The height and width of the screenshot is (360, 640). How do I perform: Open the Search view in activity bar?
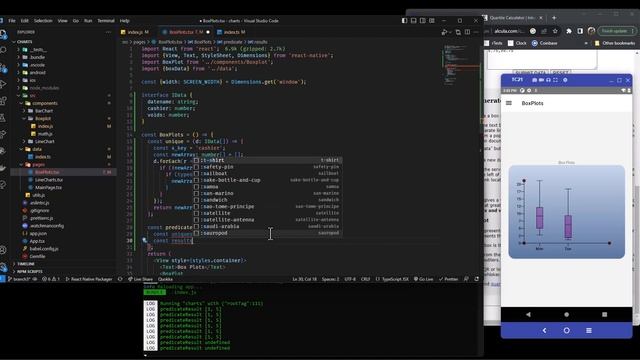click(3, 50)
